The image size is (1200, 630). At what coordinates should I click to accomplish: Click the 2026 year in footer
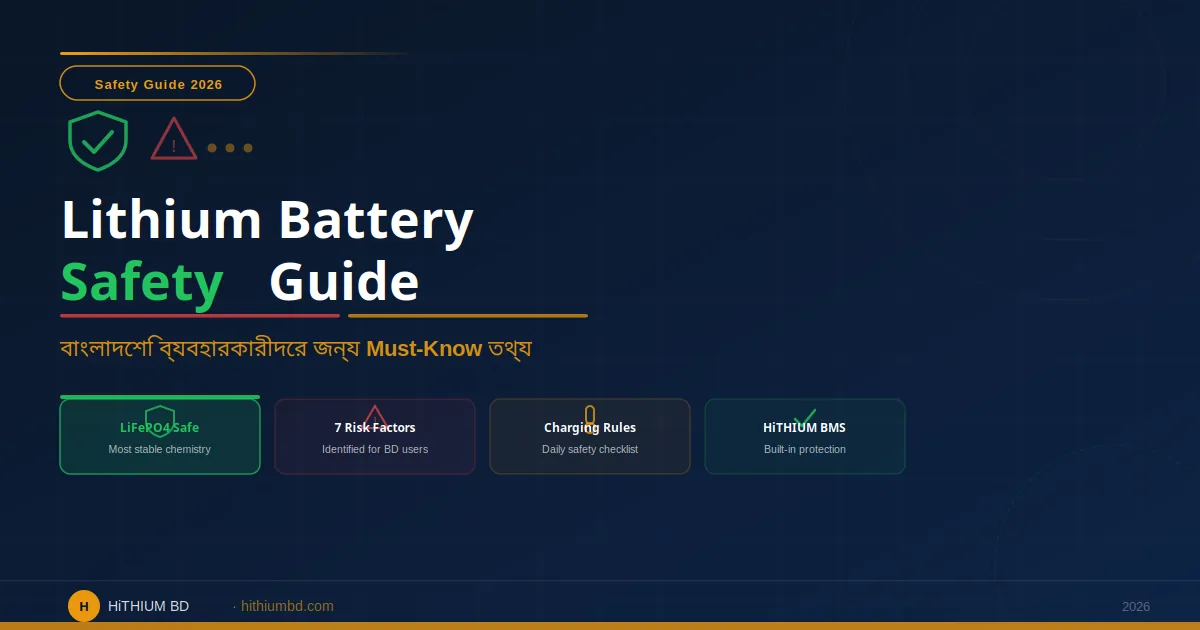tap(1136, 607)
